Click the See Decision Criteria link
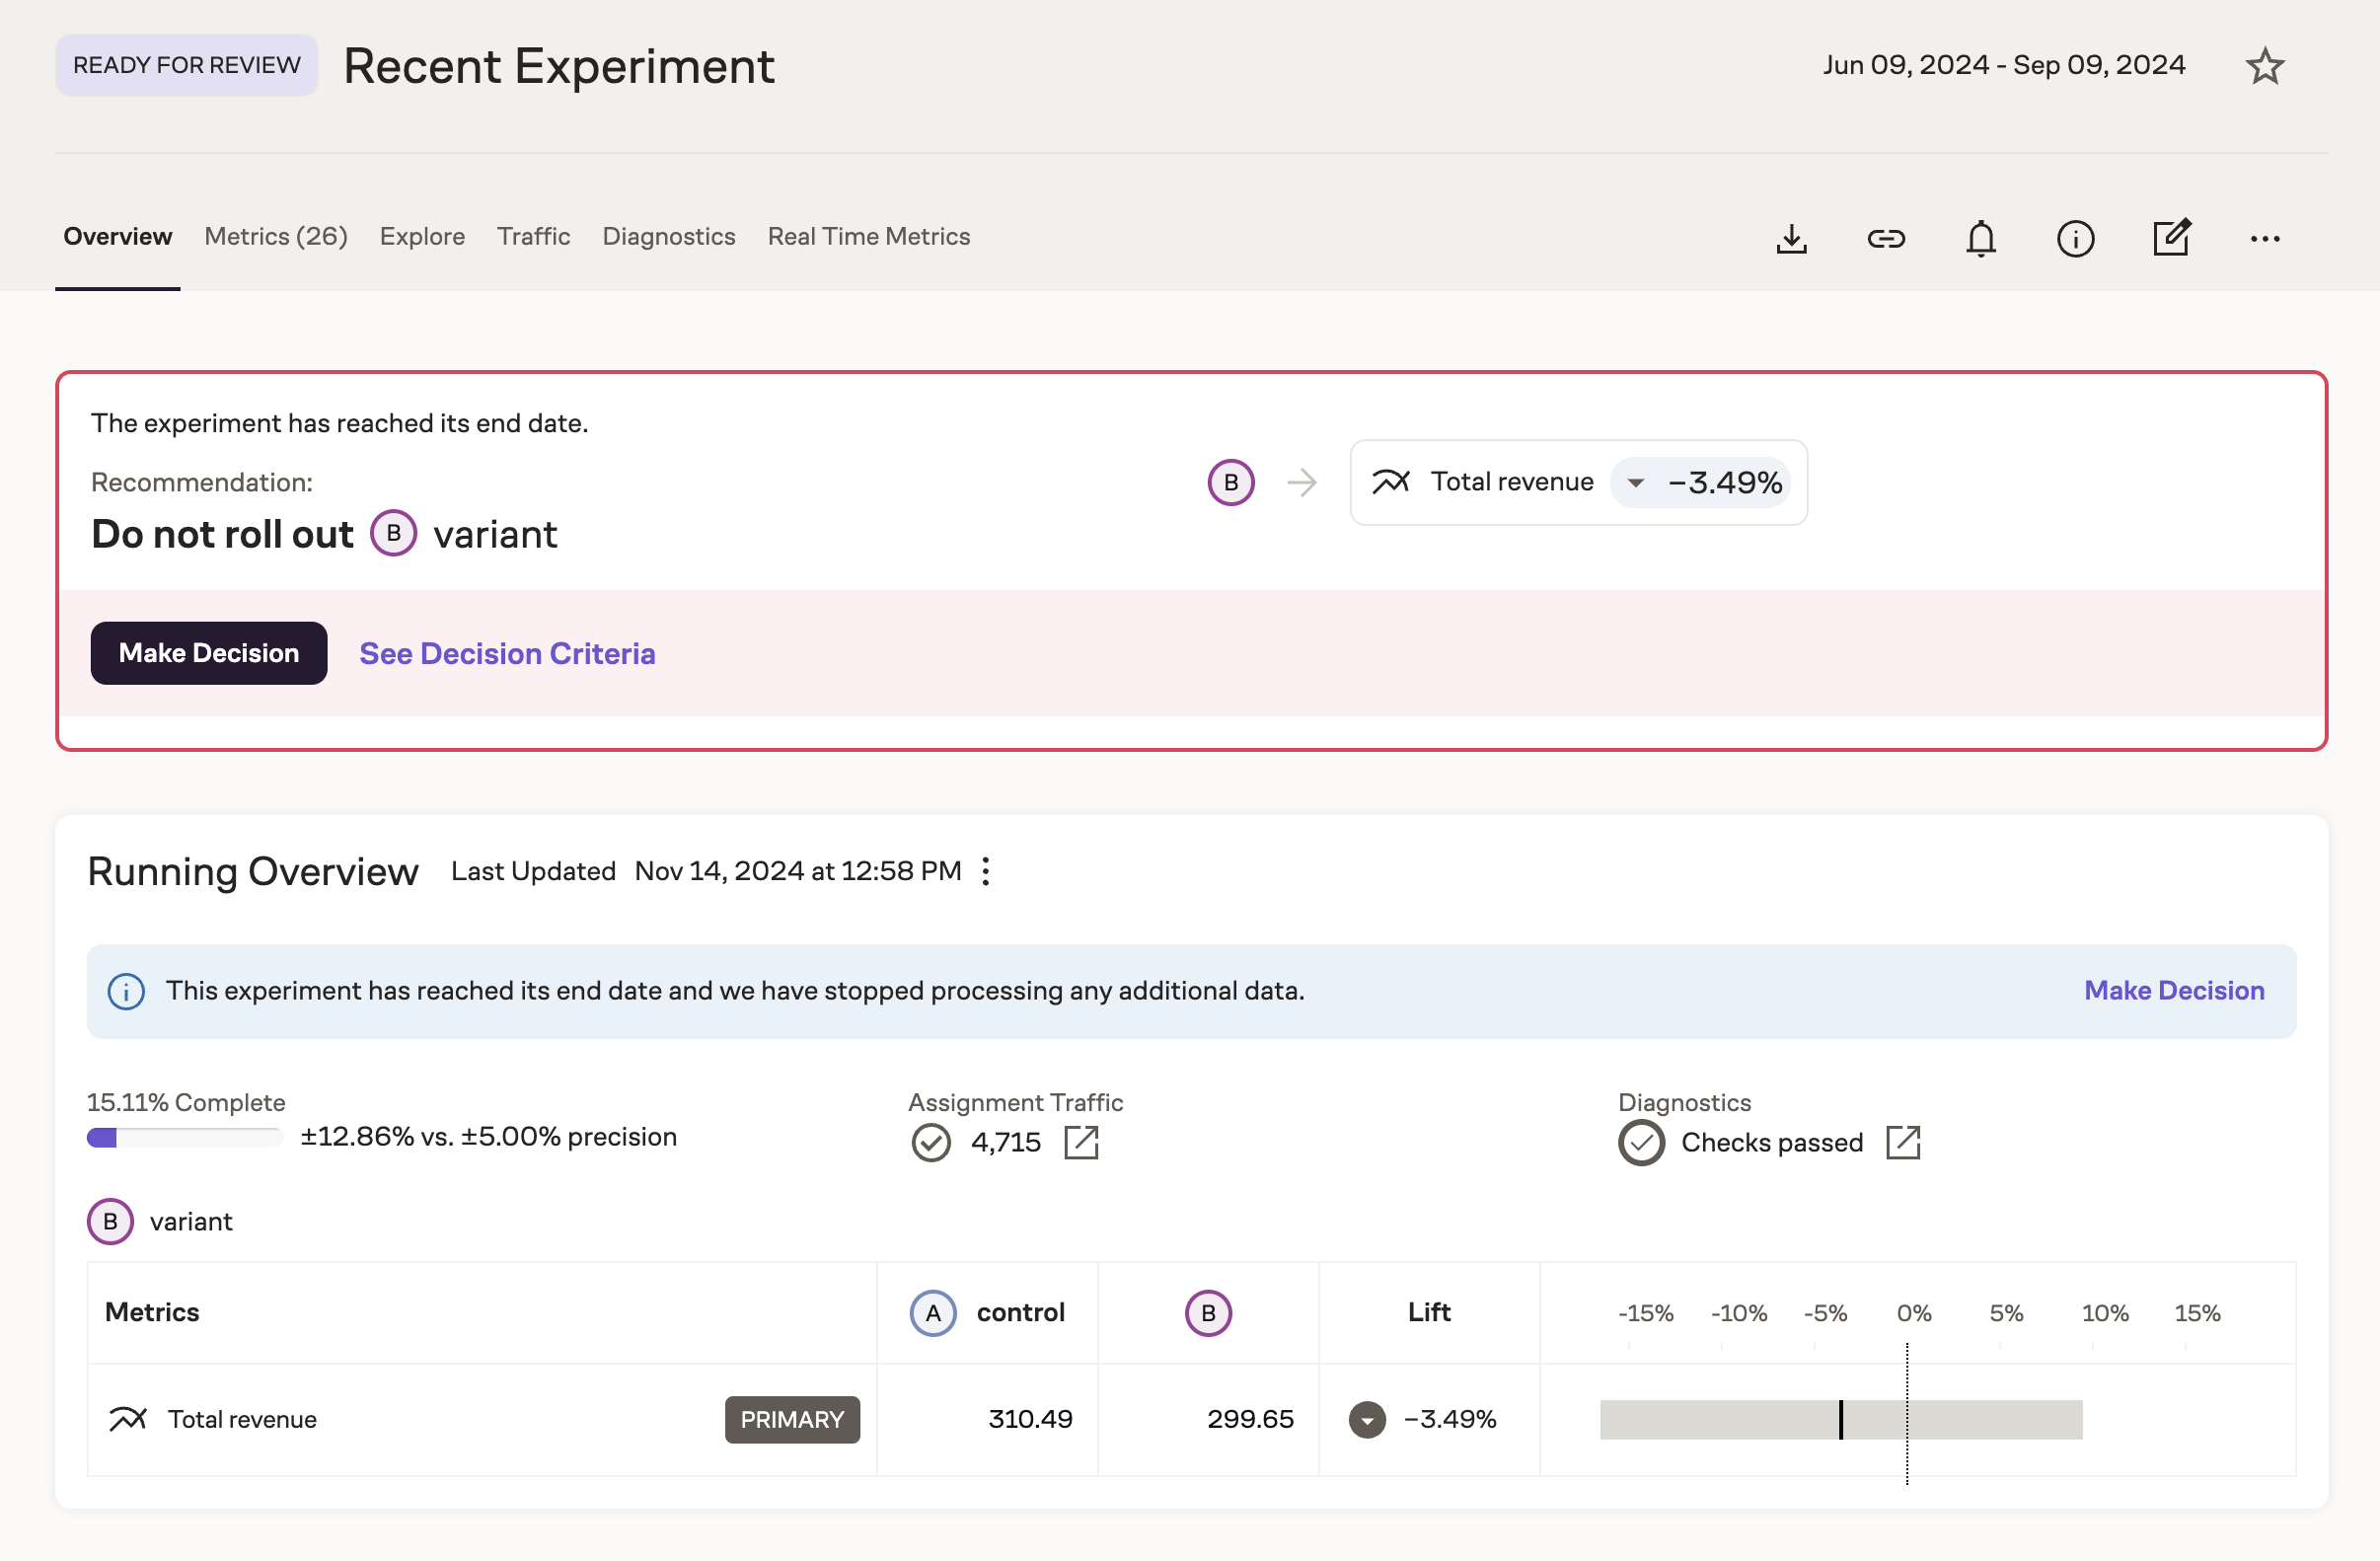 click(x=507, y=653)
